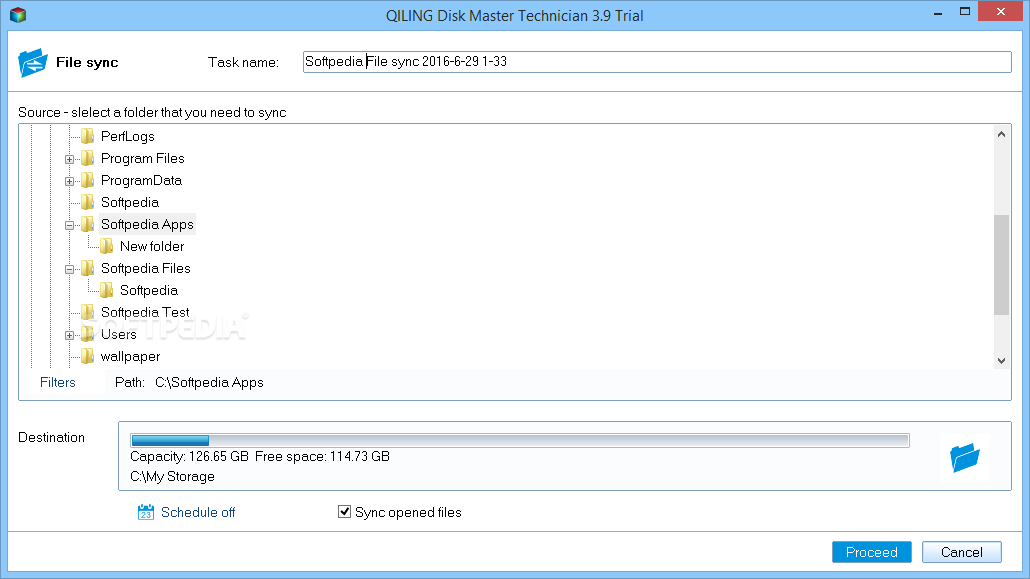Click PerfLogs folder icon
The width and height of the screenshot is (1030, 579).
click(87, 136)
